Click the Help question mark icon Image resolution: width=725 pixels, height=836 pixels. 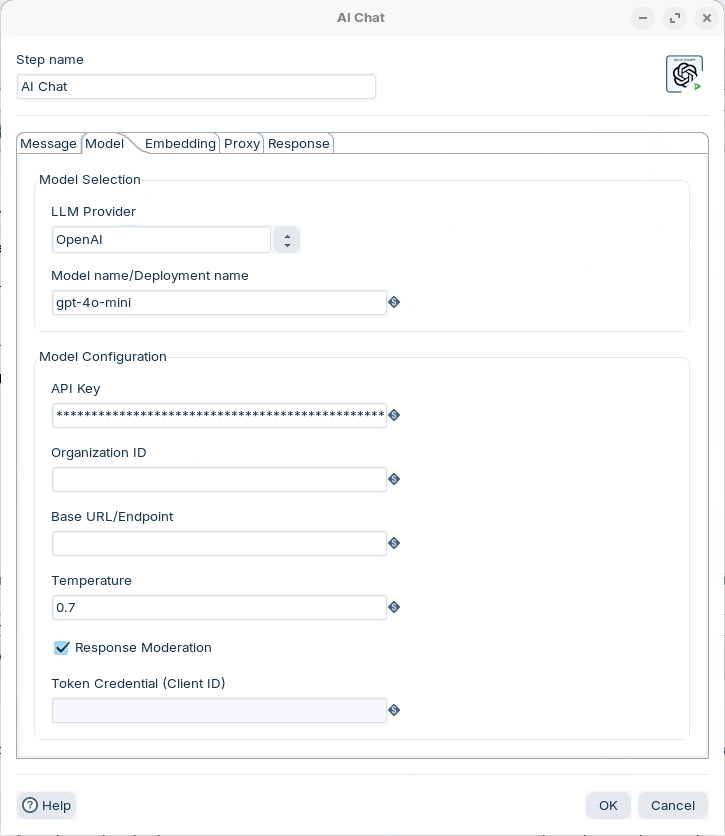click(x=30, y=805)
